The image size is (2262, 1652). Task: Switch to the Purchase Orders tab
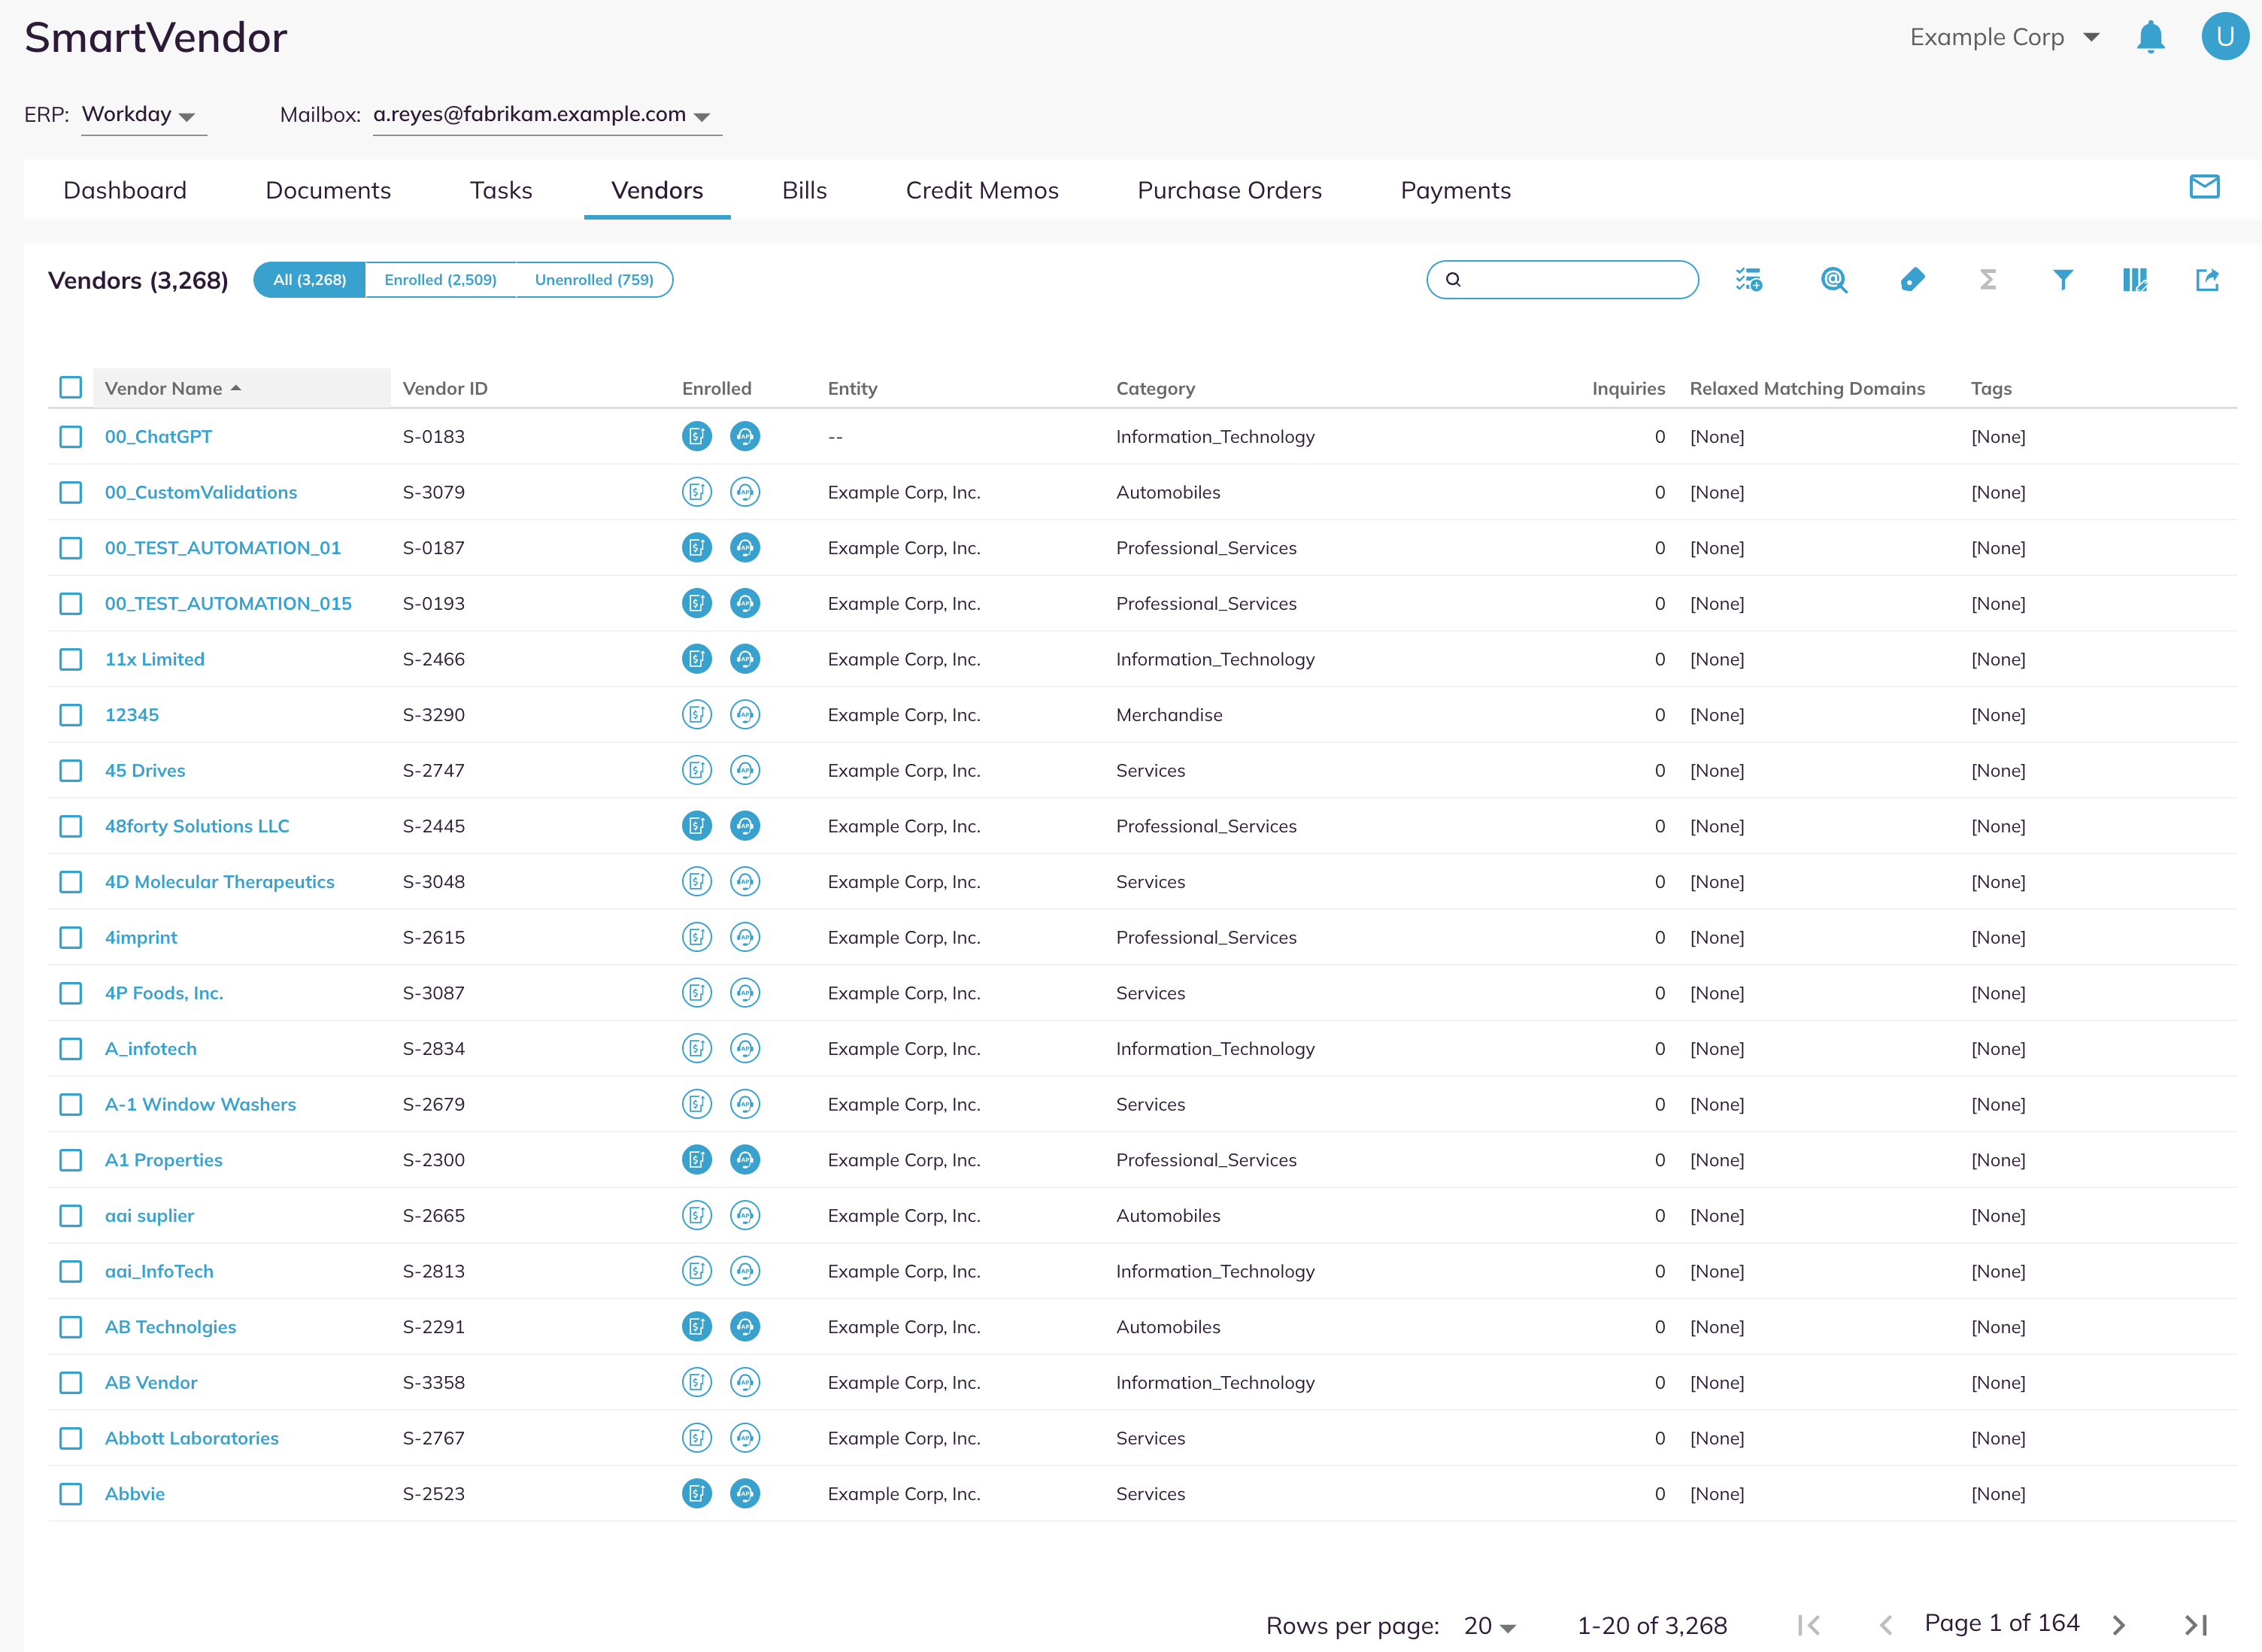(1229, 190)
